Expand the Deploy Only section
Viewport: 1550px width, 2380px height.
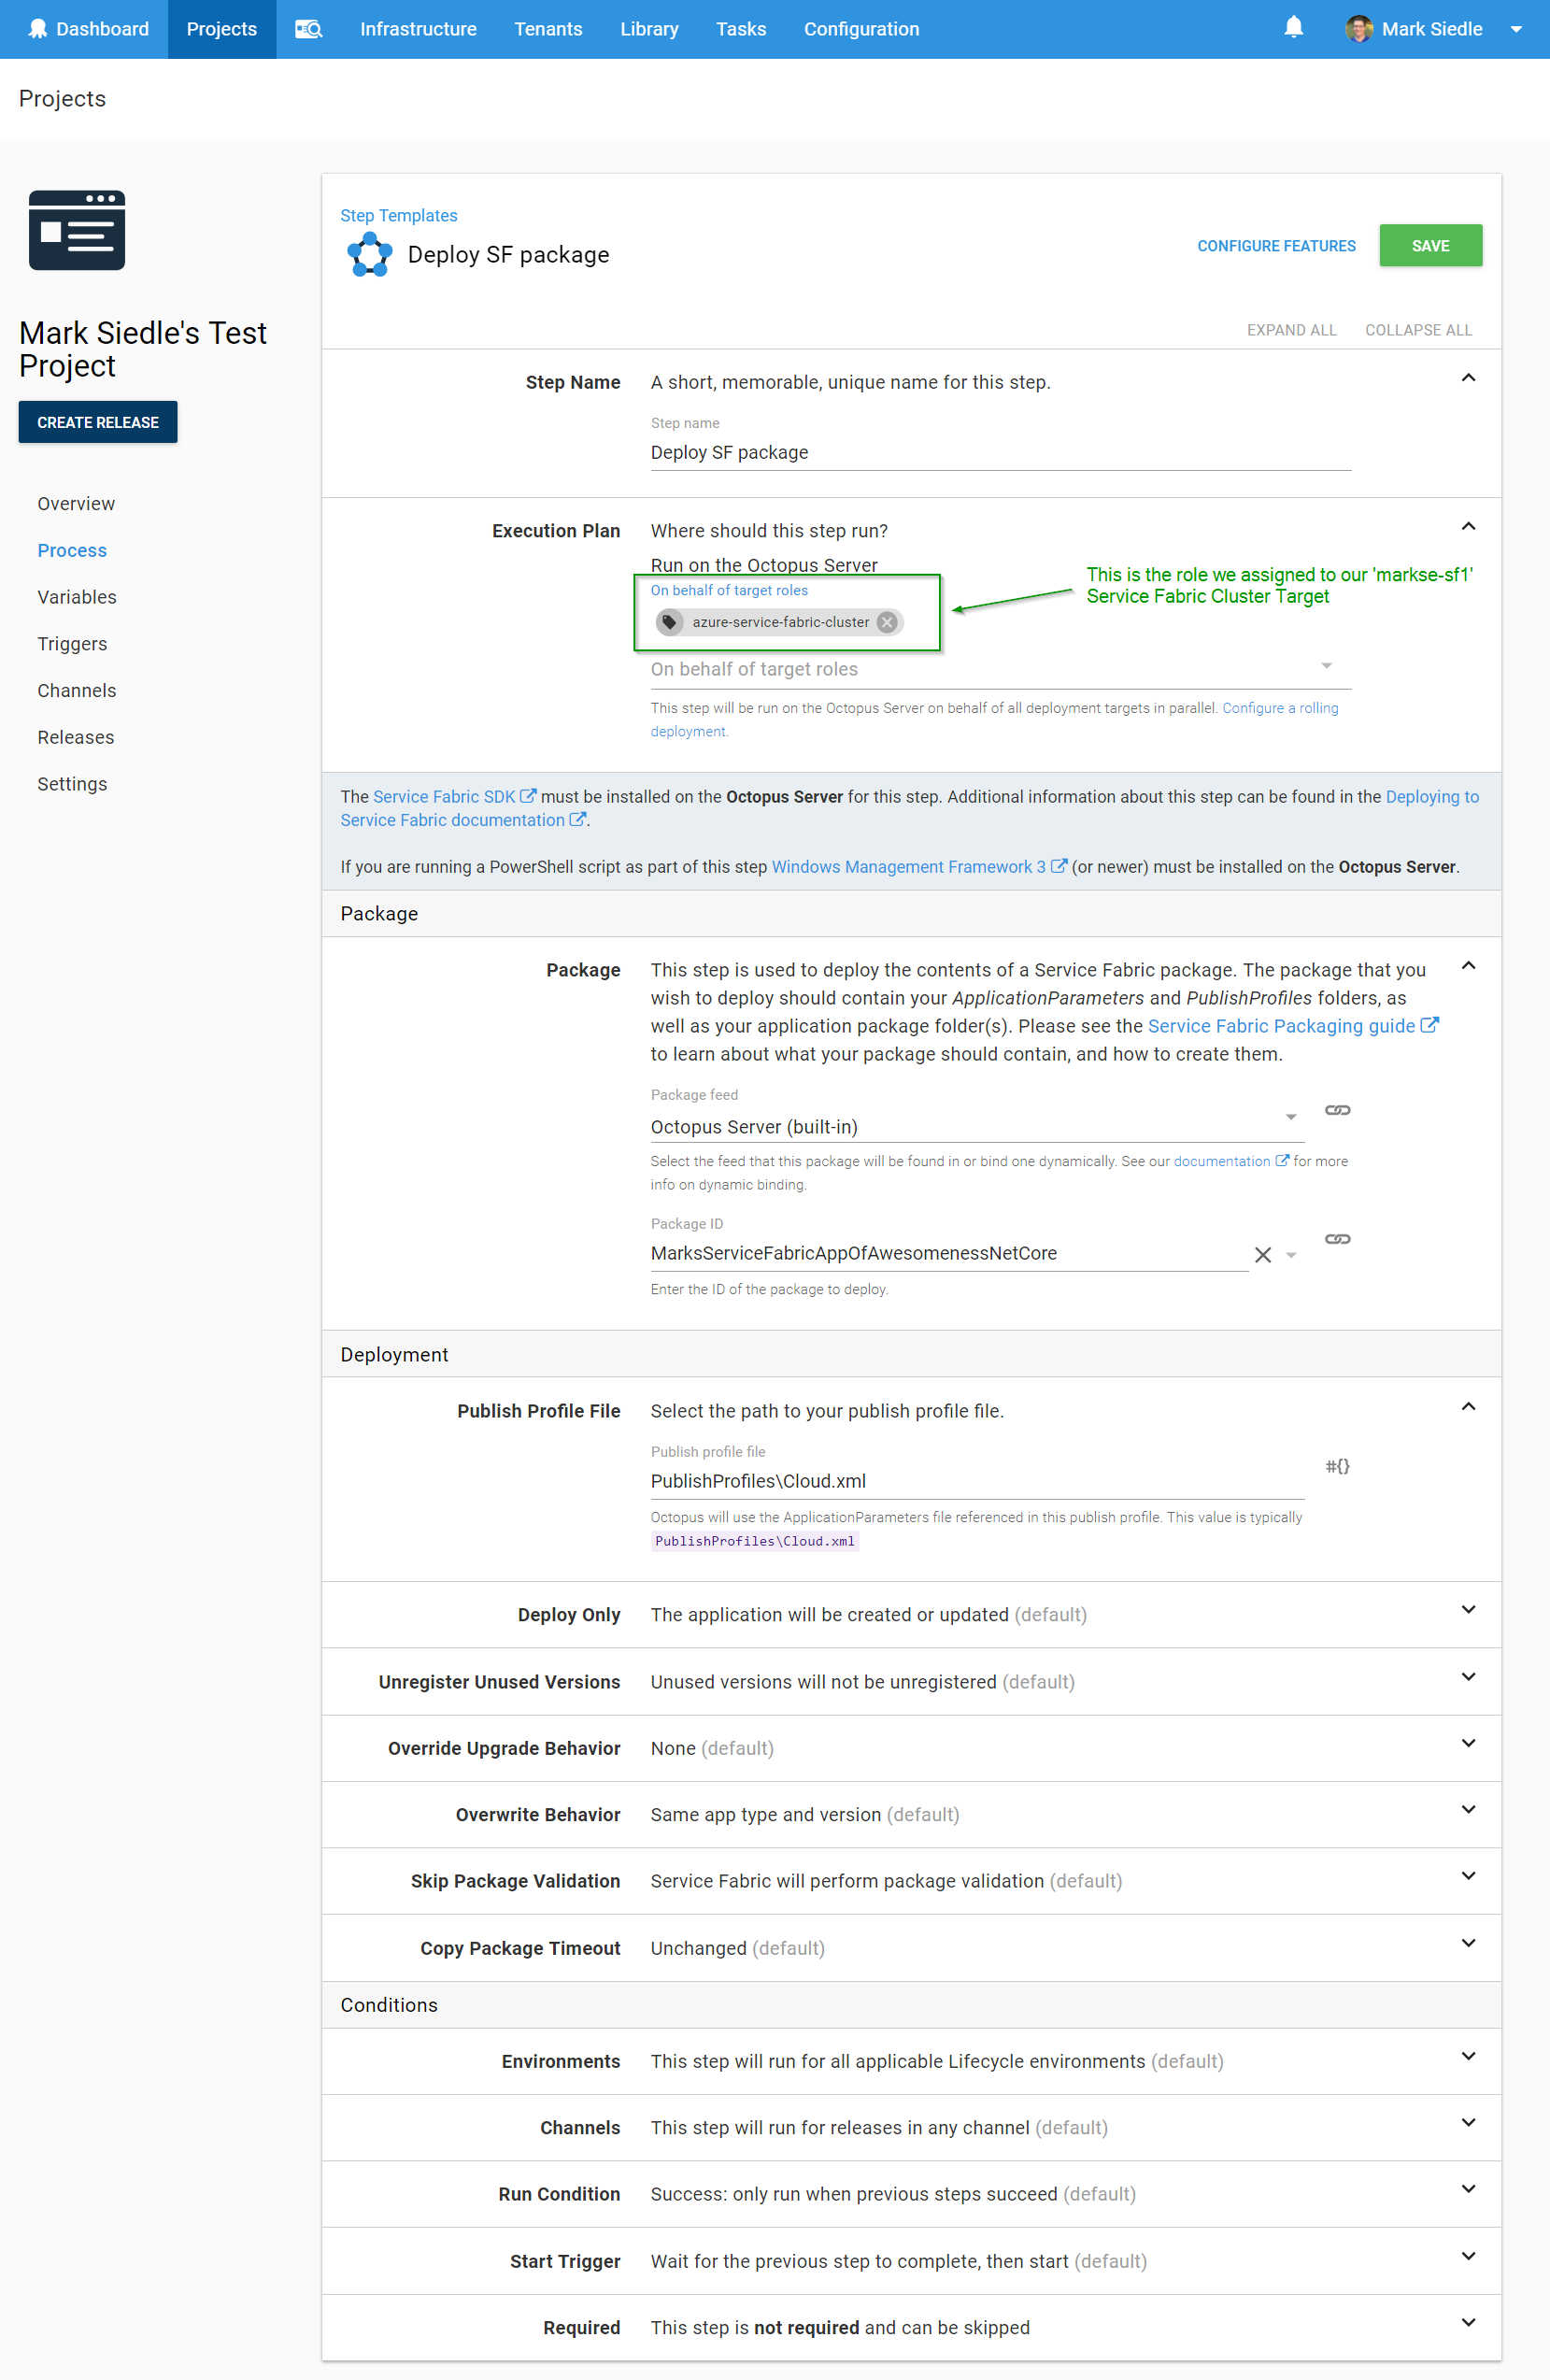point(1468,1610)
